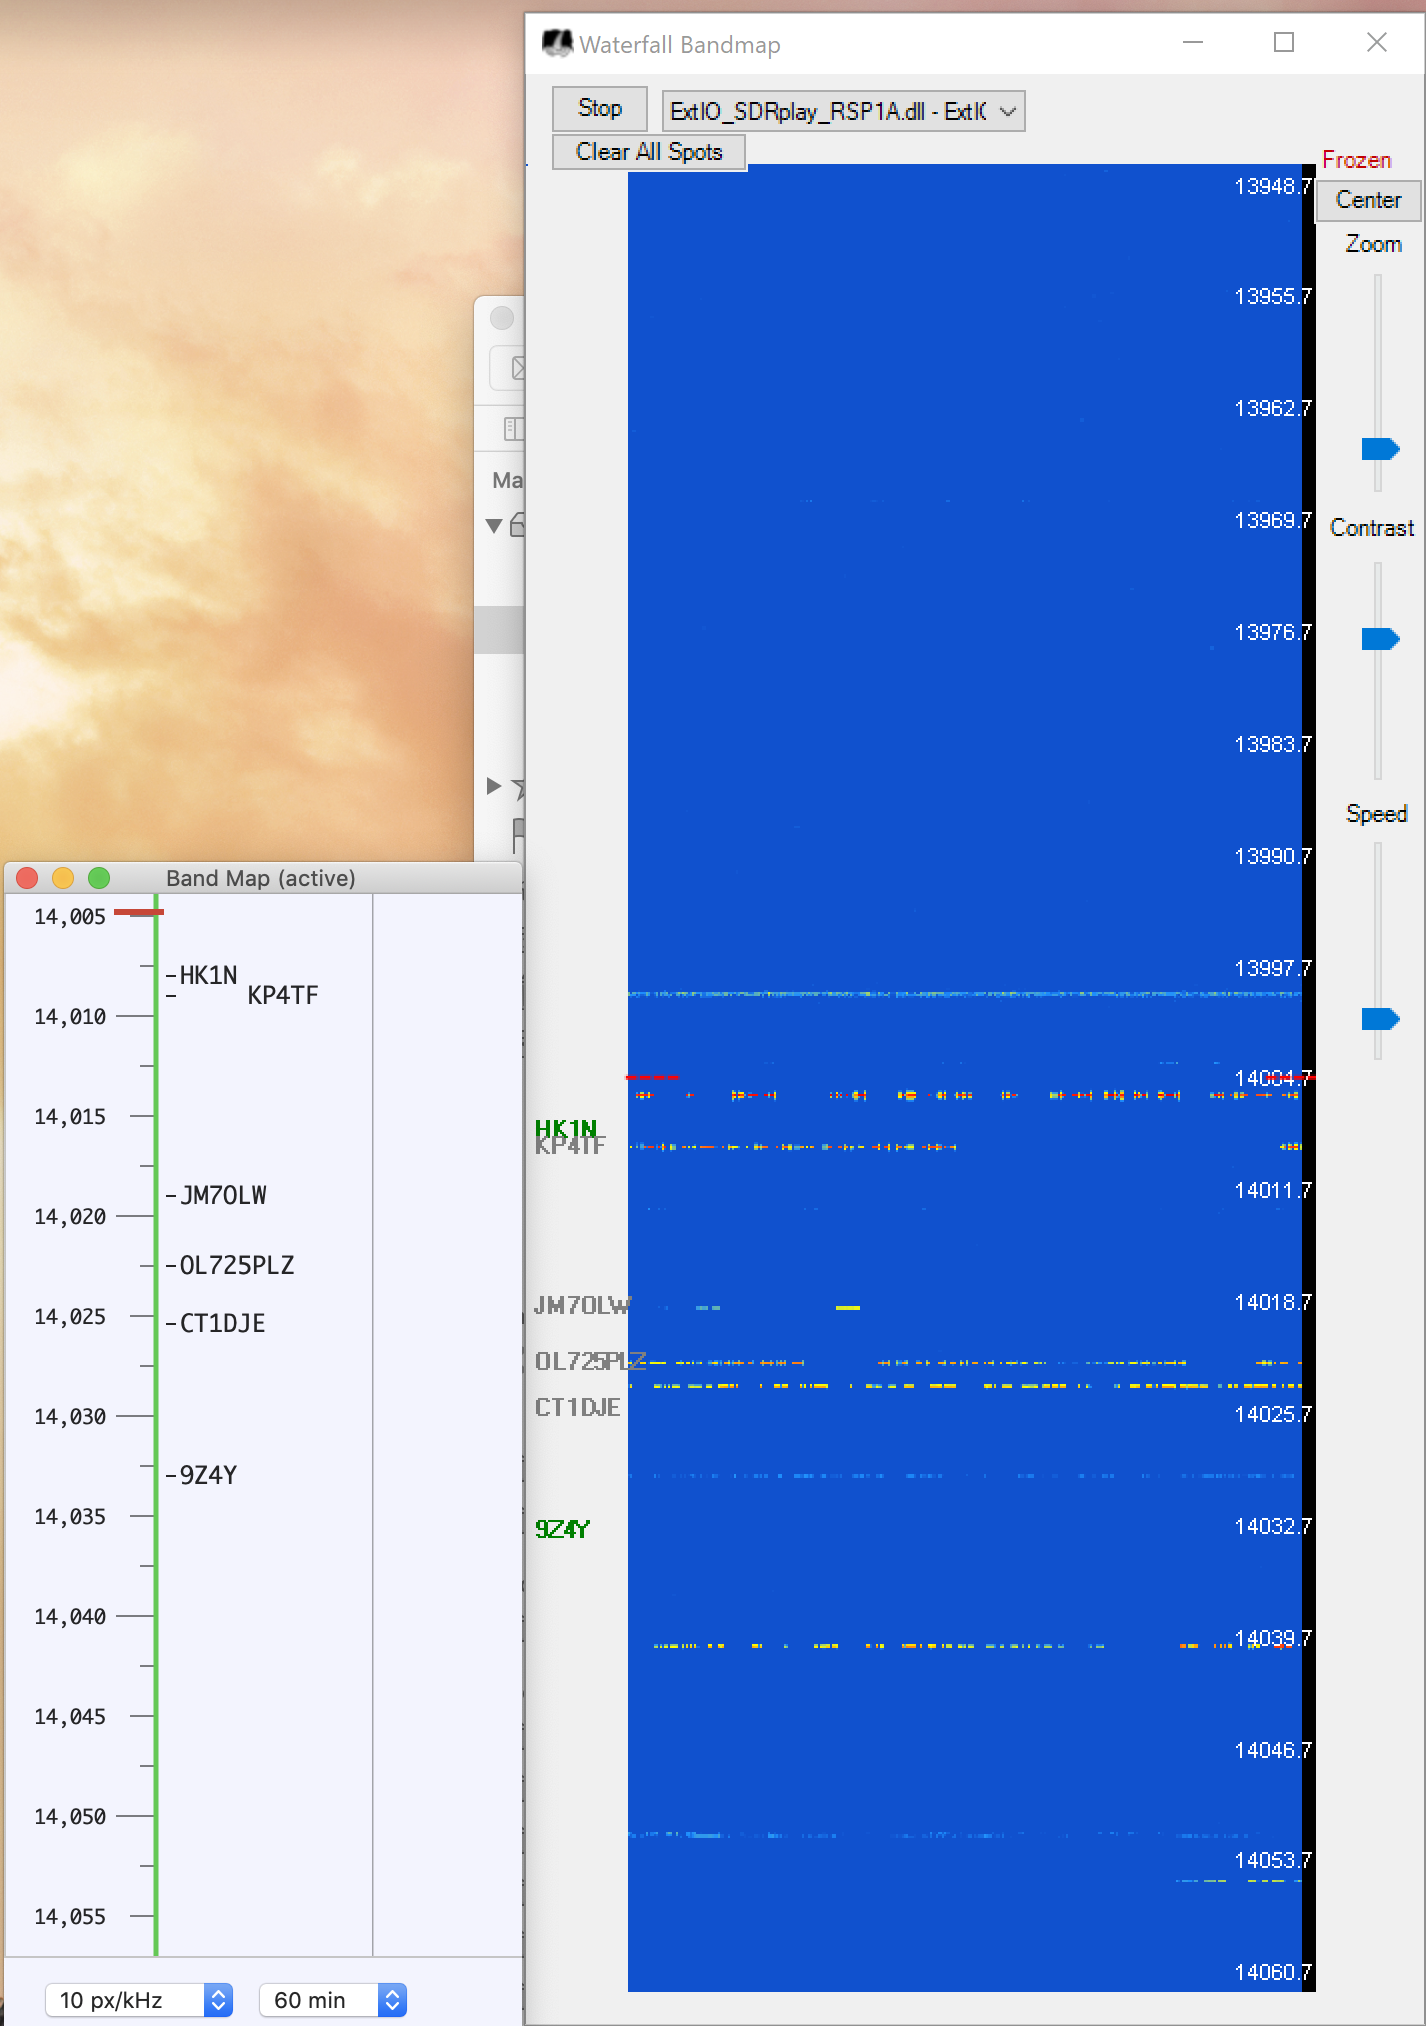Minimize Band Map using the yellow button
The width and height of the screenshot is (1426, 2026).
(63, 878)
